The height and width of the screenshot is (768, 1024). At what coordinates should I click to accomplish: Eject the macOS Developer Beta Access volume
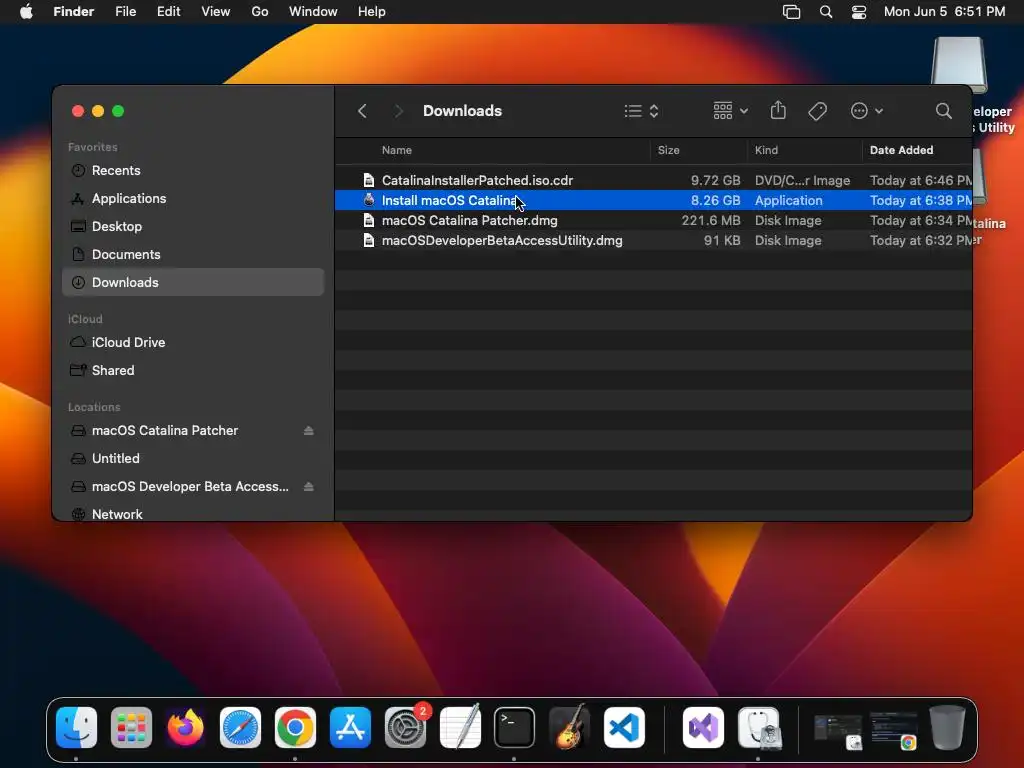[x=308, y=487]
